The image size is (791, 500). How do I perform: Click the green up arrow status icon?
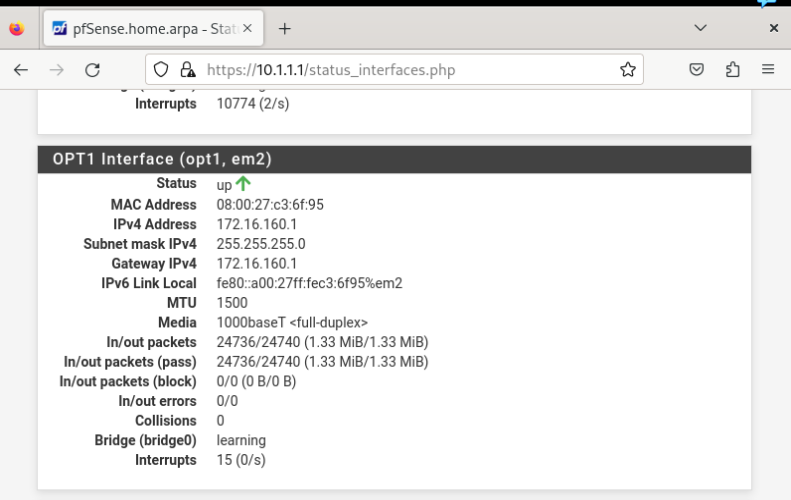tap(243, 183)
